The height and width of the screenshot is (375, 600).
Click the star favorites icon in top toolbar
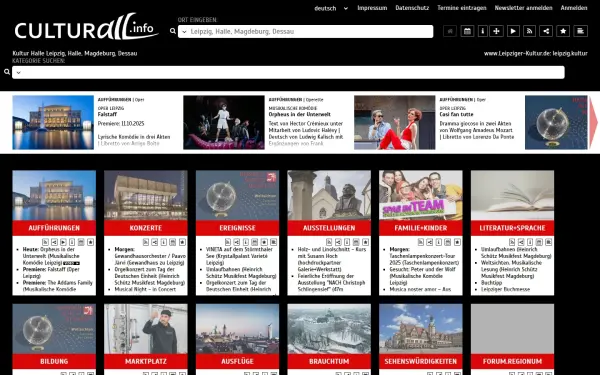pyautogui.click(x=563, y=31)
